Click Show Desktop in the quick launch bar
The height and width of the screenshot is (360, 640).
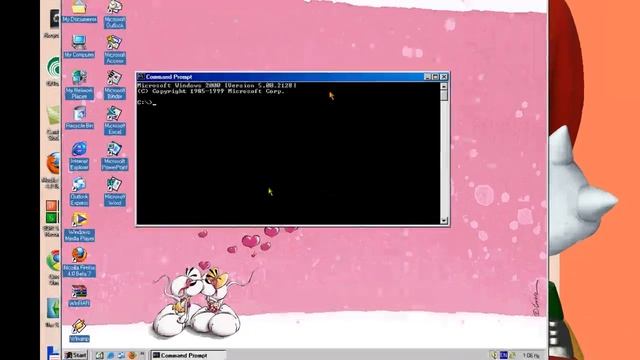100,356
